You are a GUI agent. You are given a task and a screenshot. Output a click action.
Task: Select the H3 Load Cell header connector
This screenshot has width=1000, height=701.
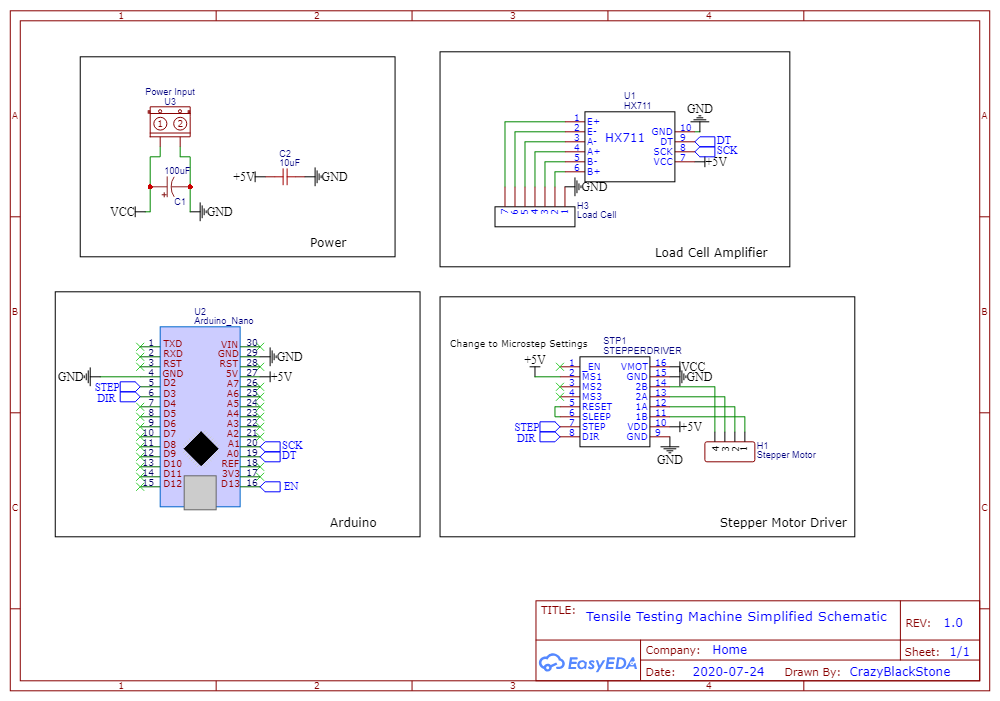pos(534,216)
